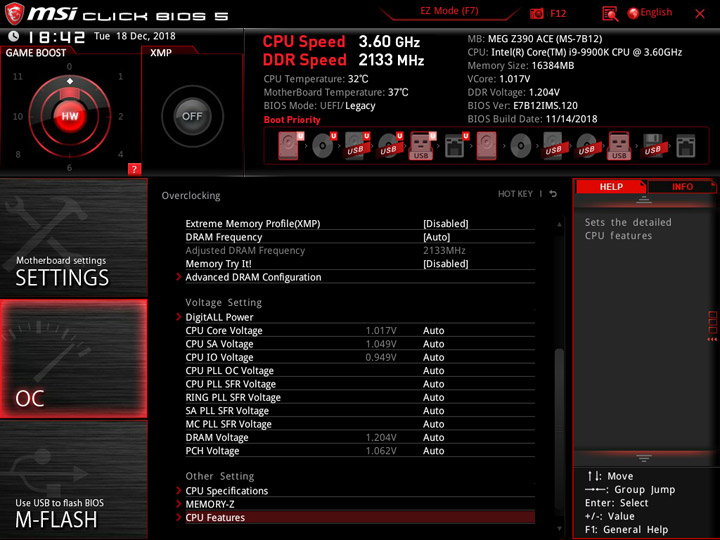Screen dimensions: 720x540
Task: Select the USB floppy boot icon
Action: [x=652, y=146]
